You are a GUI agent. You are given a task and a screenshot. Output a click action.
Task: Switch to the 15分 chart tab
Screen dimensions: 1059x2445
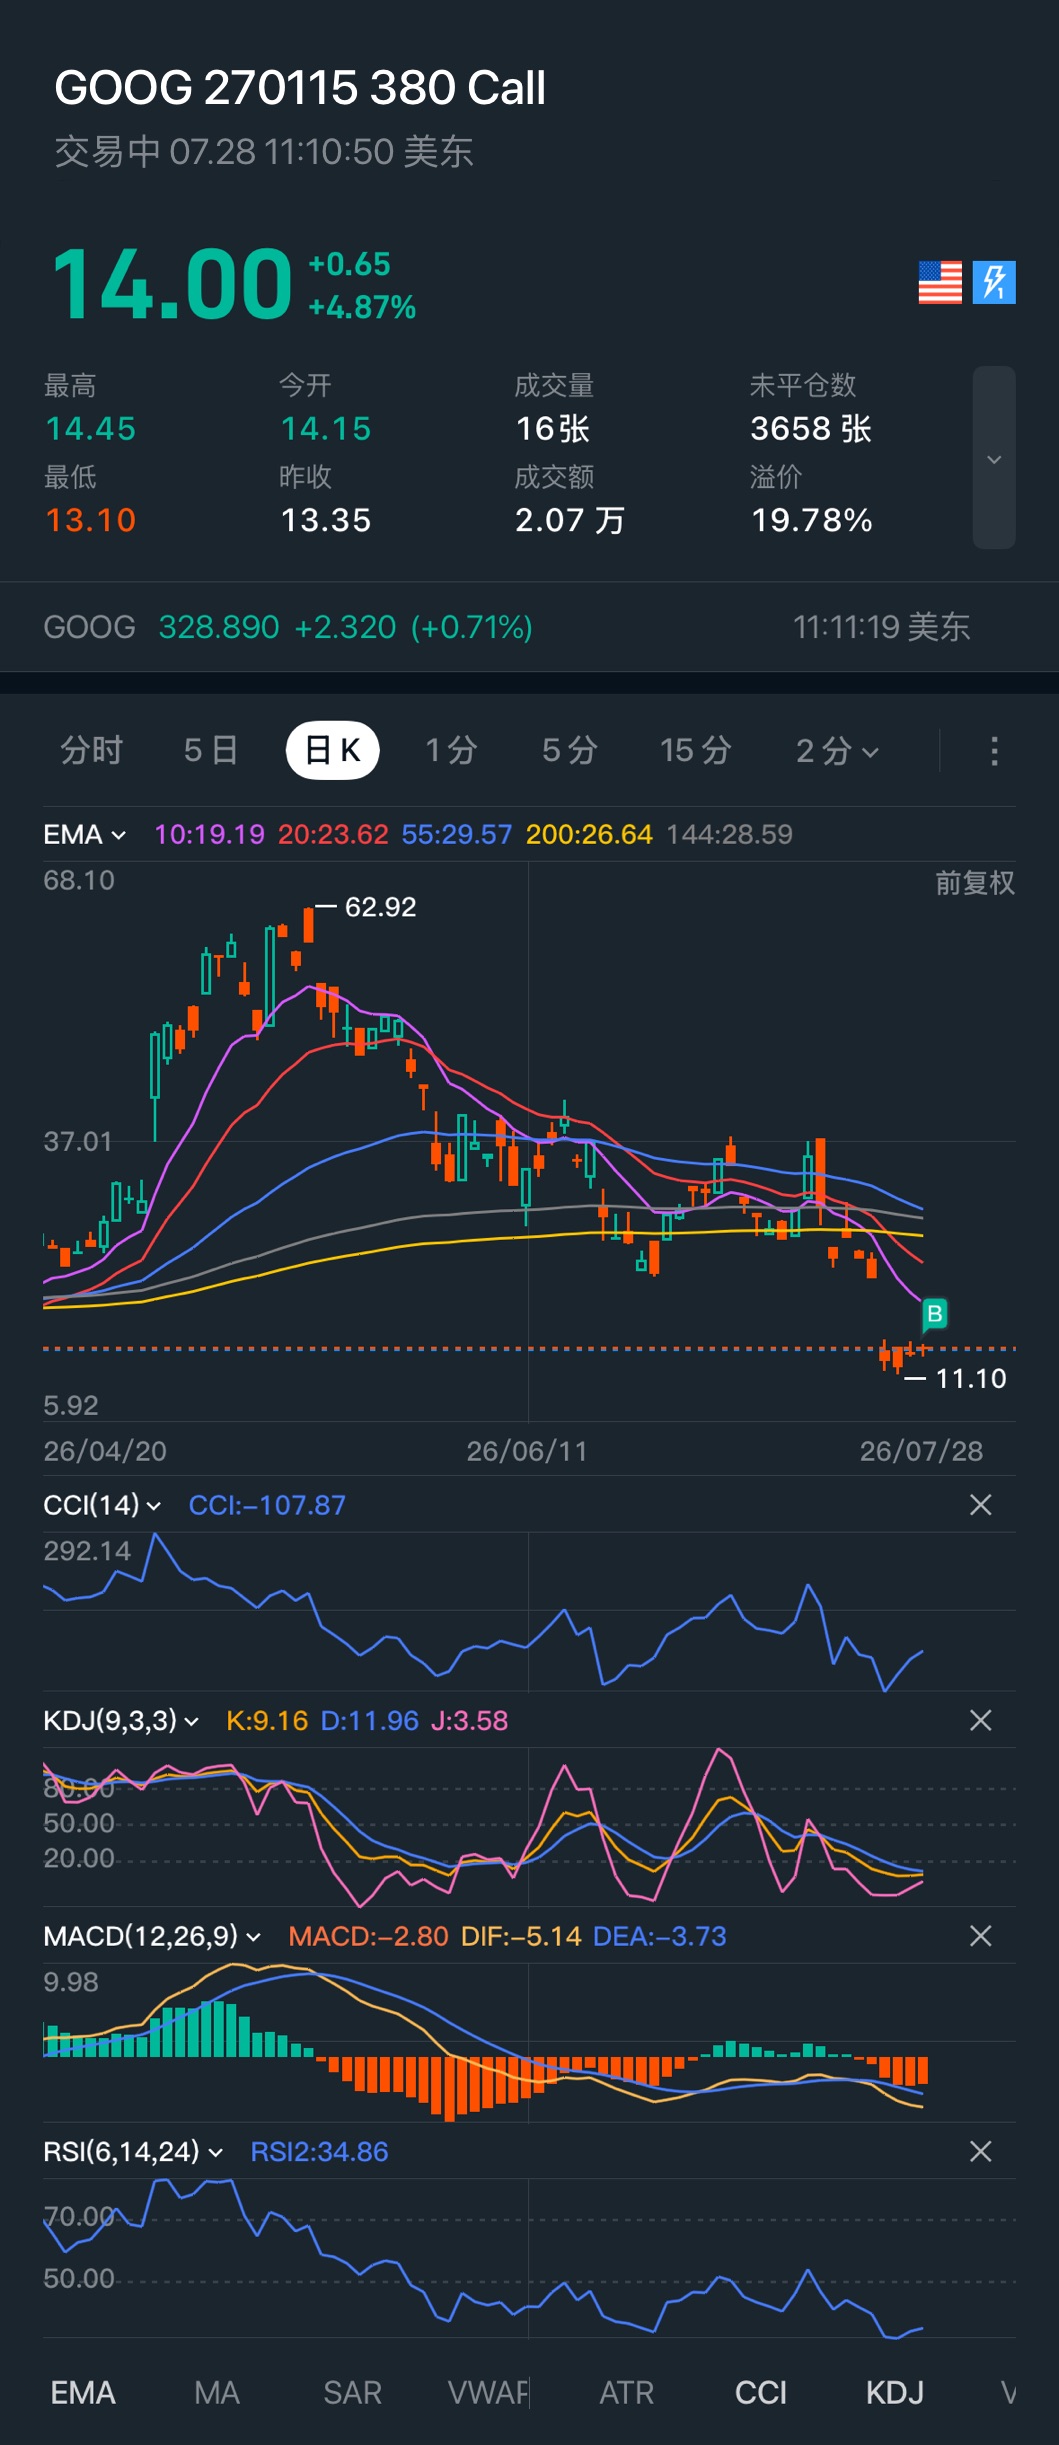click(x=696, y=750)
